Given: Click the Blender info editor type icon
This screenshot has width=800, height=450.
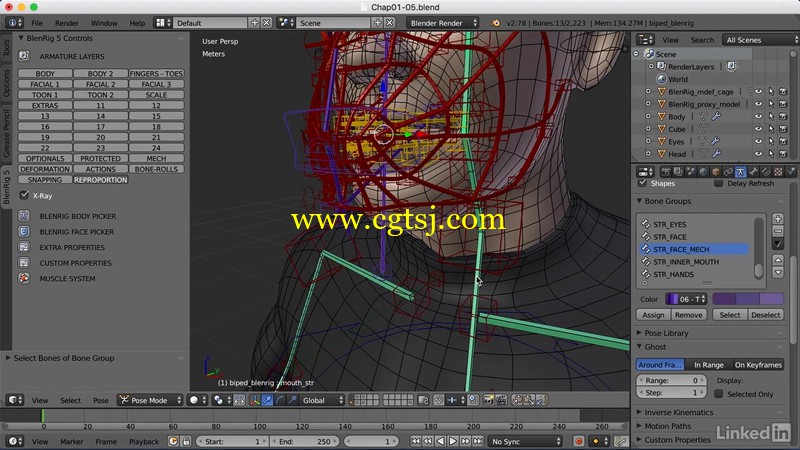Looking at the screenshot, I should 14,23.
